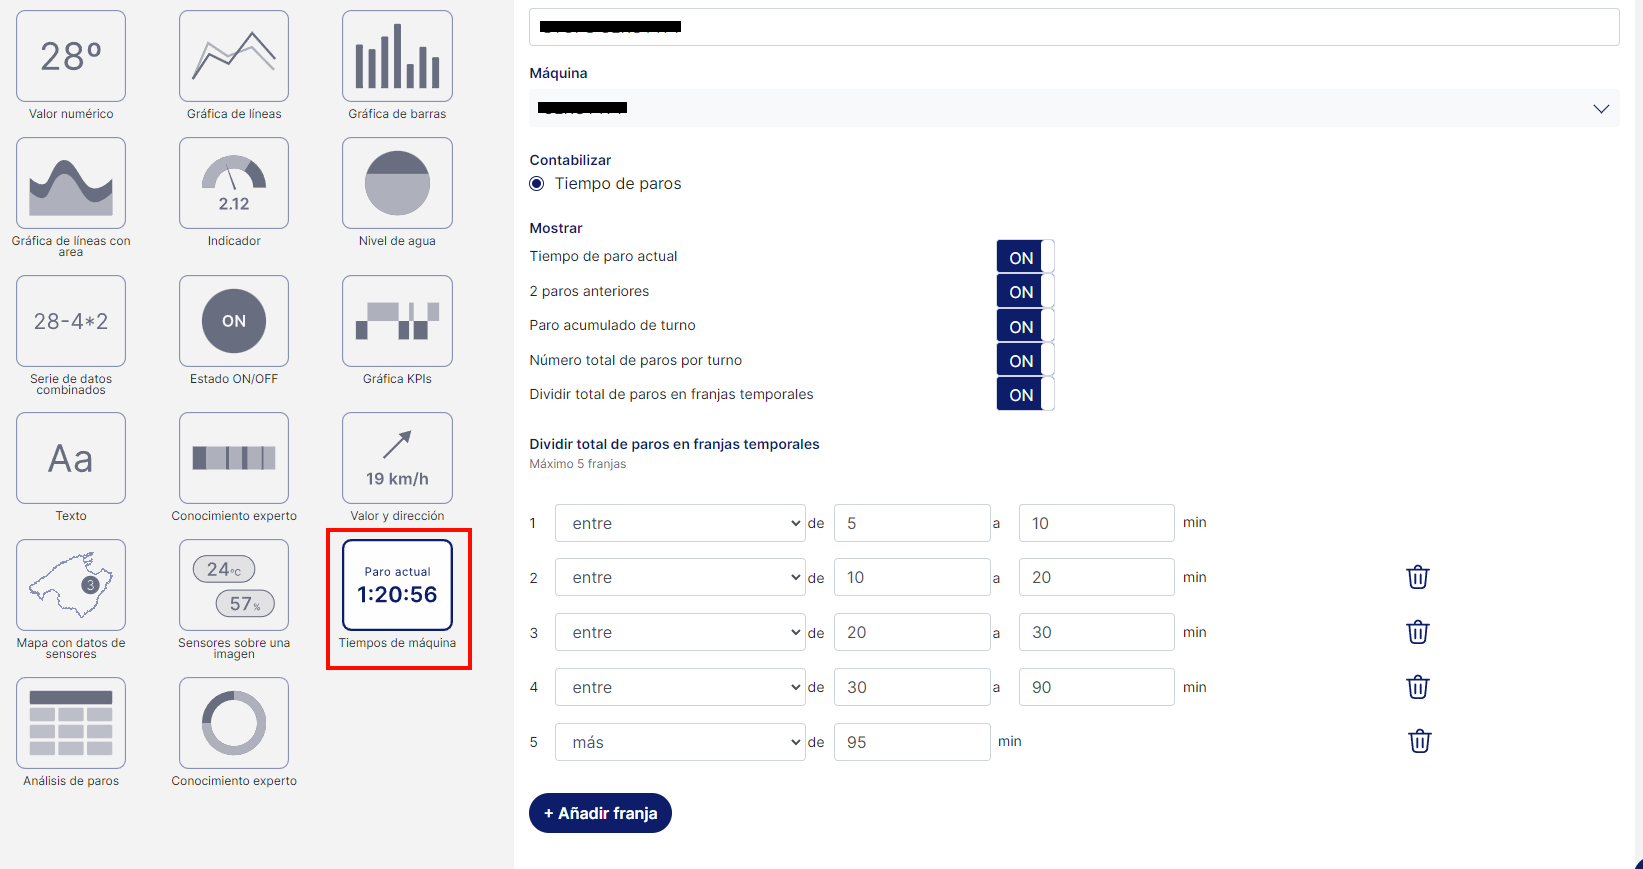Select the Tiempo de paros radio button

click(537, 184)
